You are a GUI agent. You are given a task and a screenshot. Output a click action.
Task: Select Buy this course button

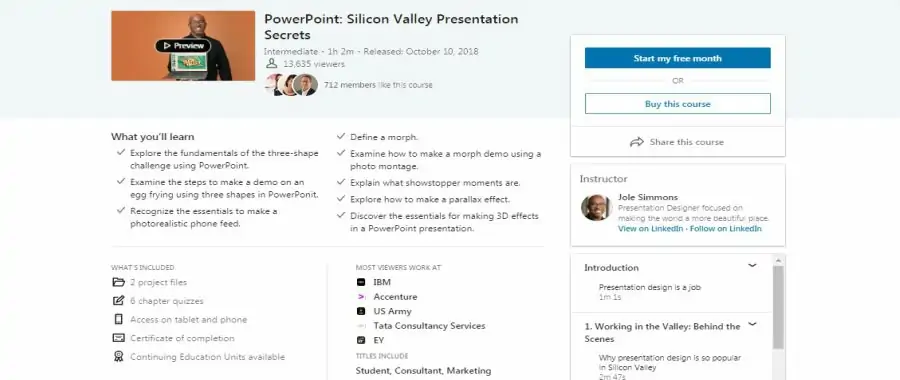(677, 104)
